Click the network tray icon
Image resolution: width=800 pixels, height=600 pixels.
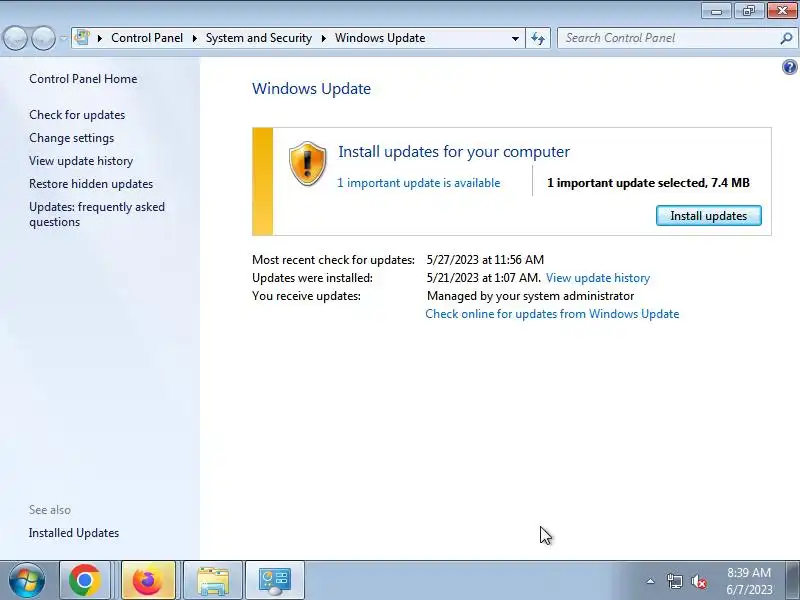tap(674, 581)
